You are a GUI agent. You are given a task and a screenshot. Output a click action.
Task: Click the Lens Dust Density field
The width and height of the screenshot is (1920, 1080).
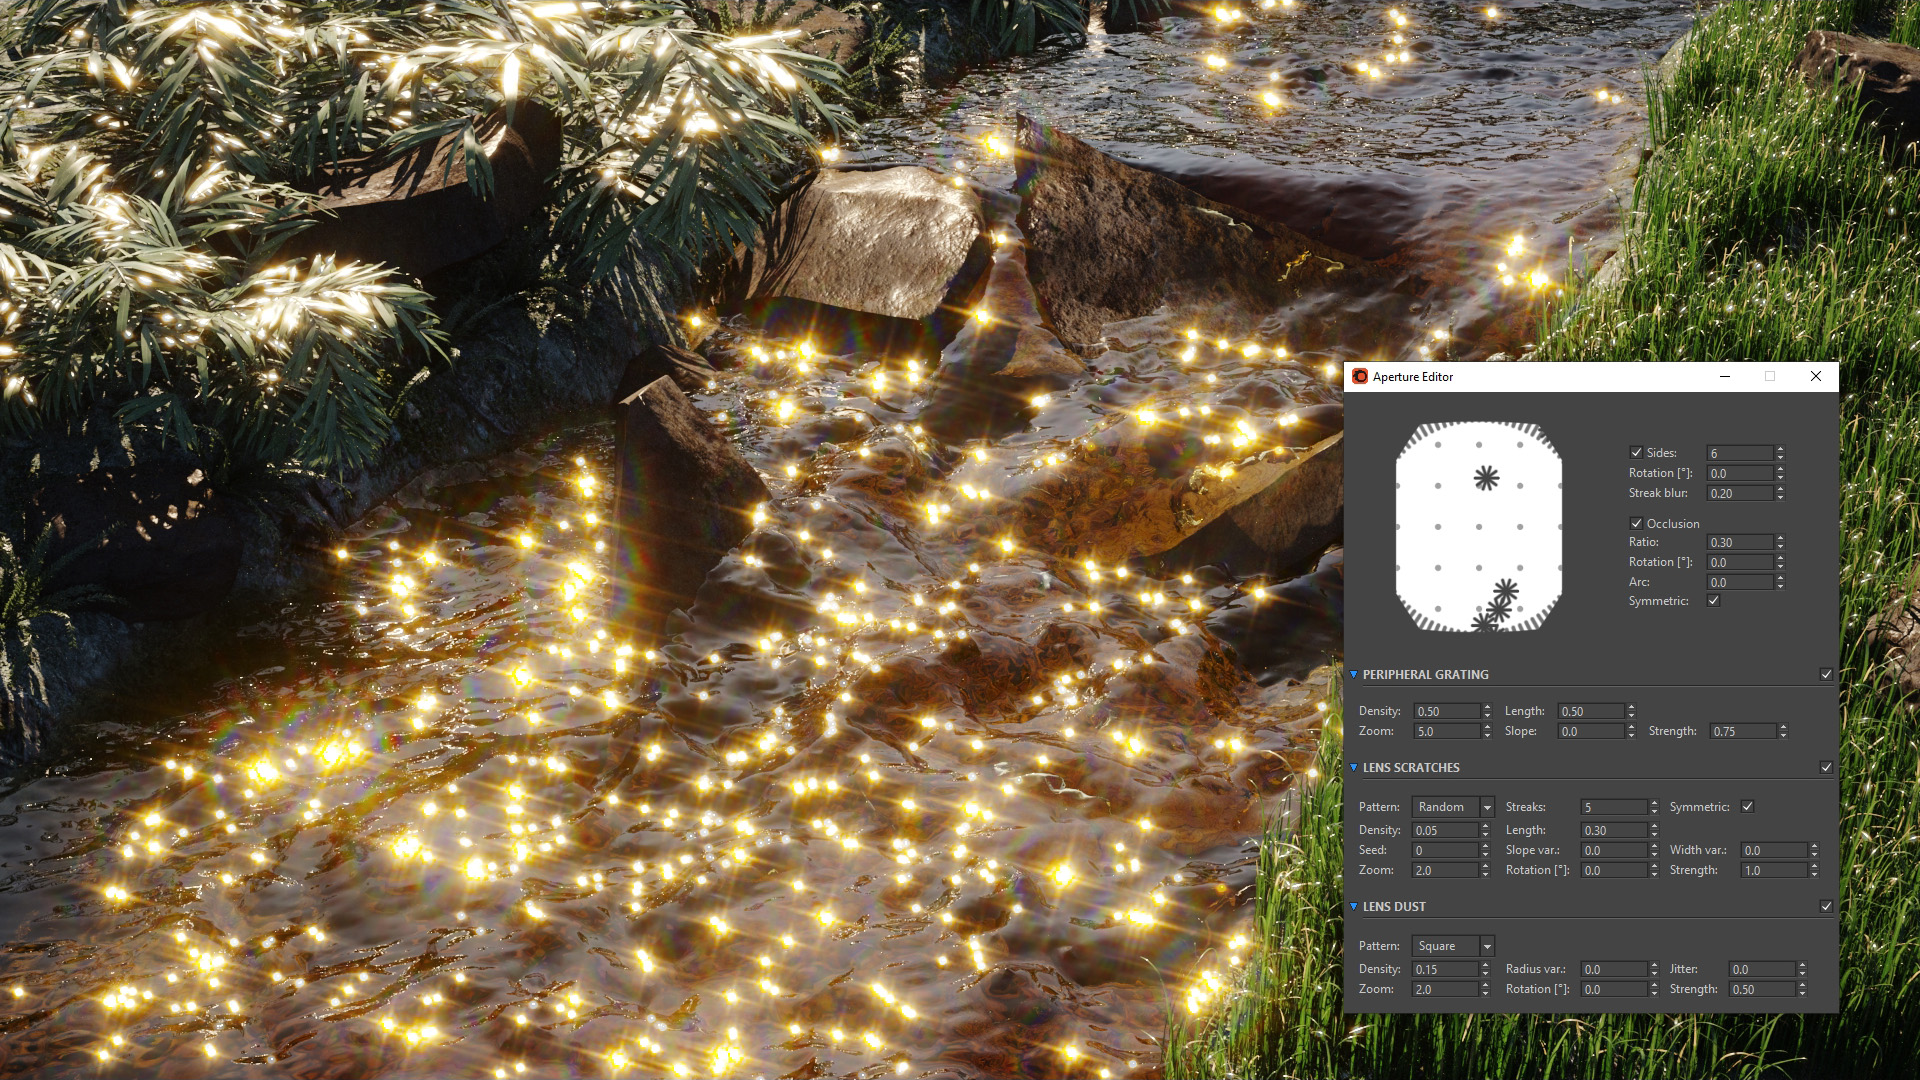click(x=1444, y=970)
